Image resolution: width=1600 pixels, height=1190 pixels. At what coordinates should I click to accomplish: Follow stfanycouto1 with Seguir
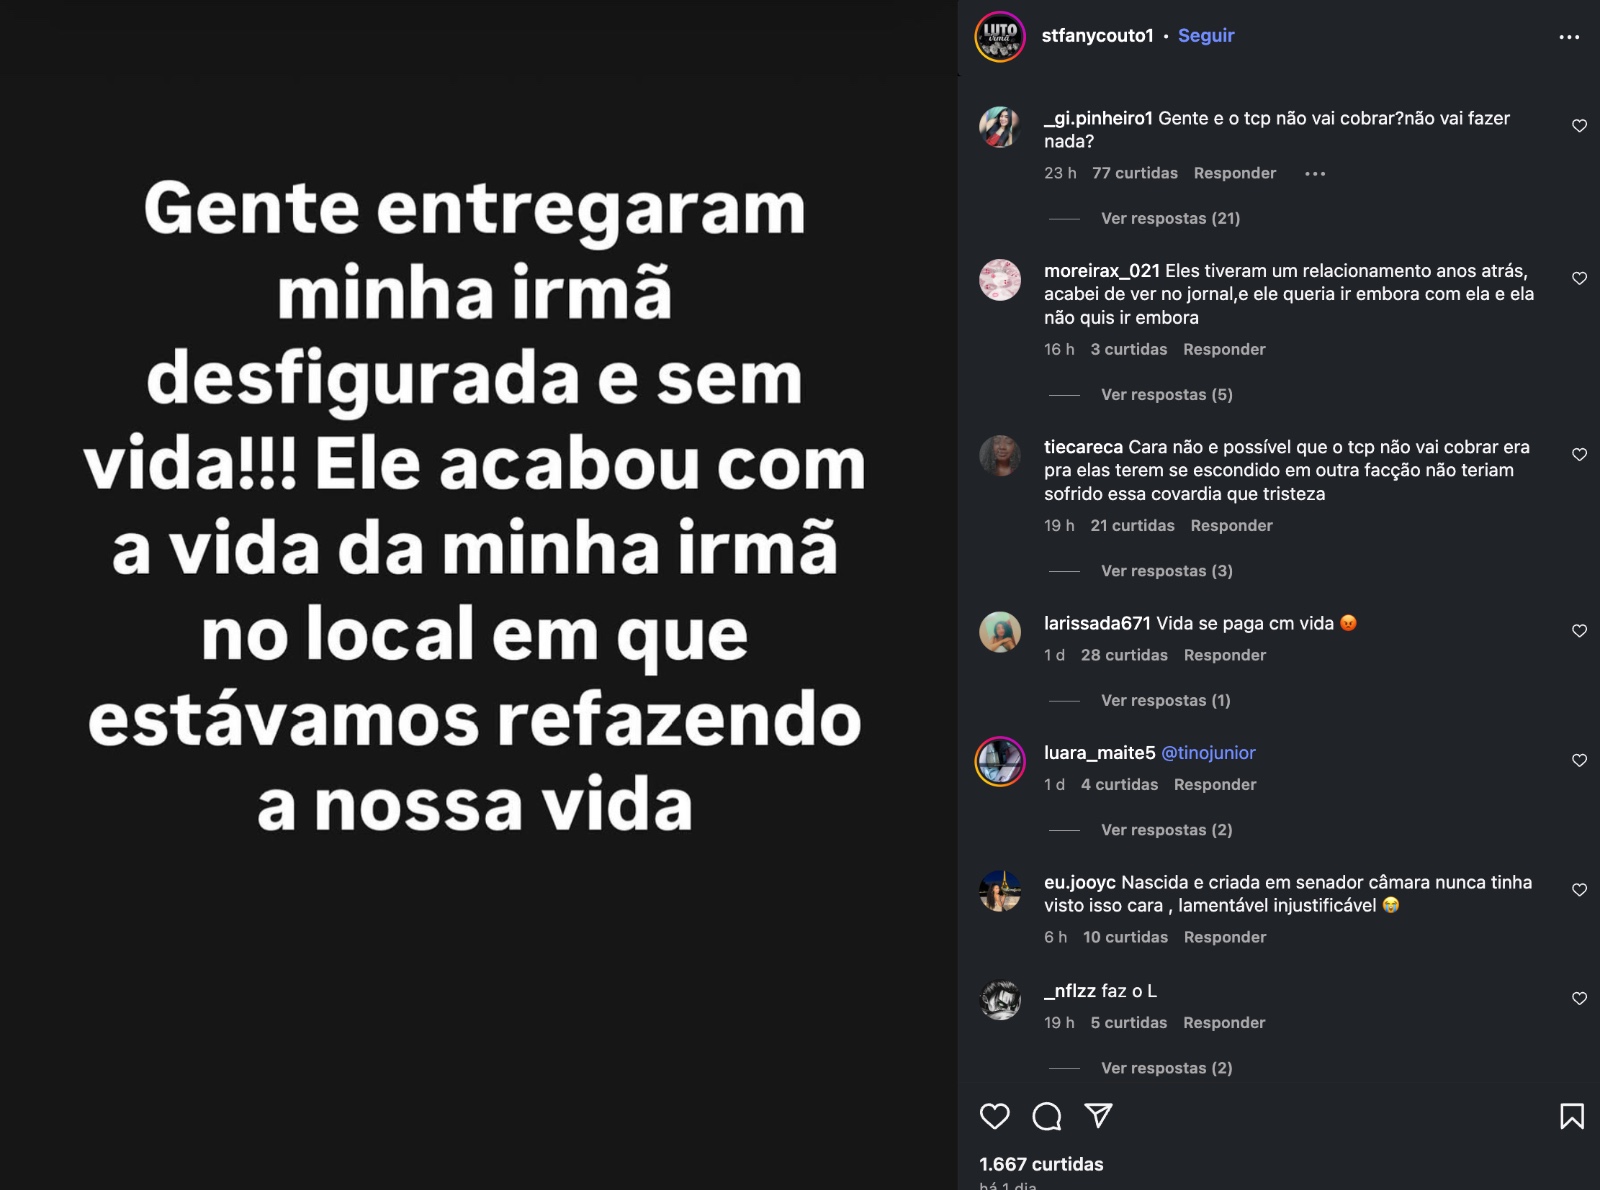point(1206,35)
